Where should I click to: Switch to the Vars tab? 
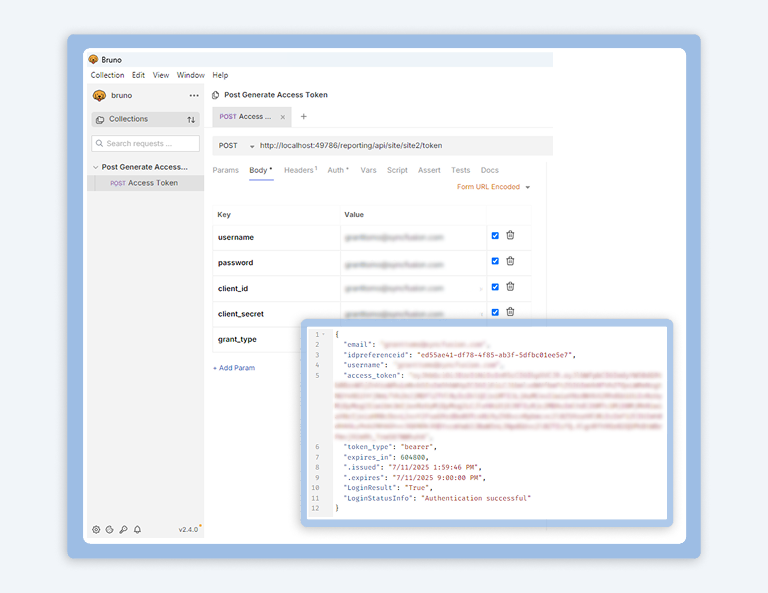tap(368, 170)
